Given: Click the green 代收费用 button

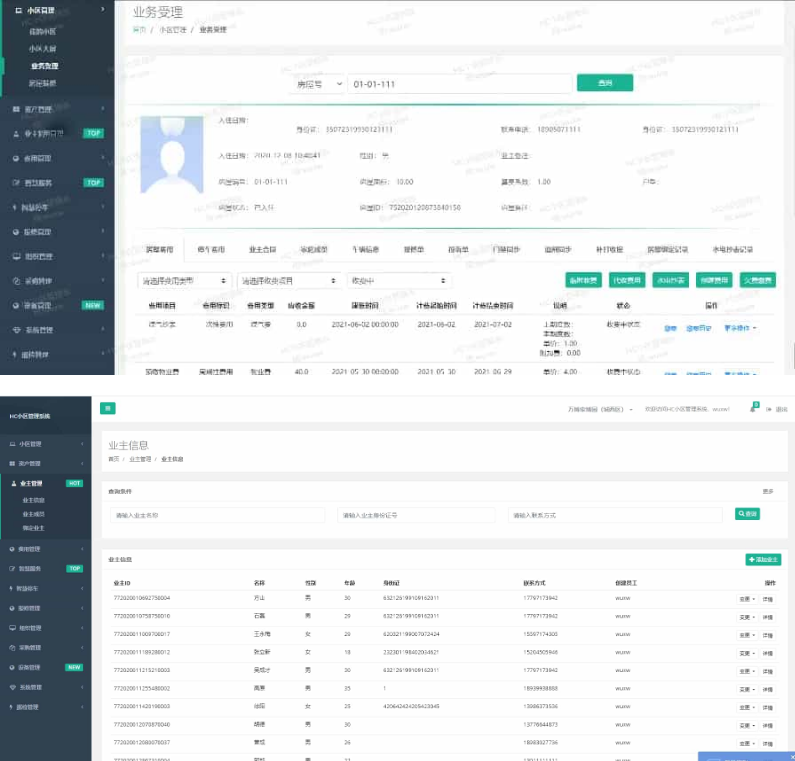Looking at the screenshot, I should pyautogui.click(x=627, y=281).
